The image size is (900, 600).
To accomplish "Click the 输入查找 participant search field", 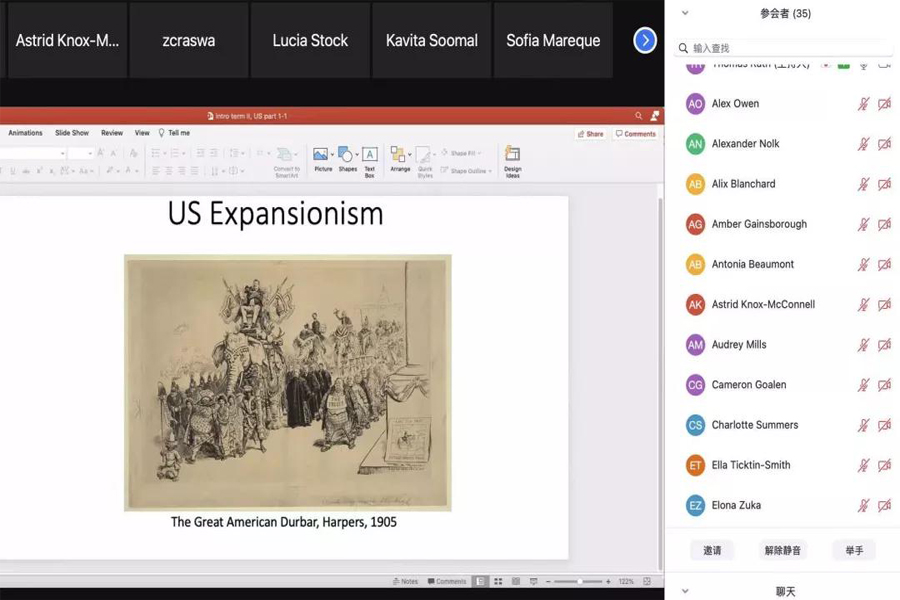I will point(783,48).
